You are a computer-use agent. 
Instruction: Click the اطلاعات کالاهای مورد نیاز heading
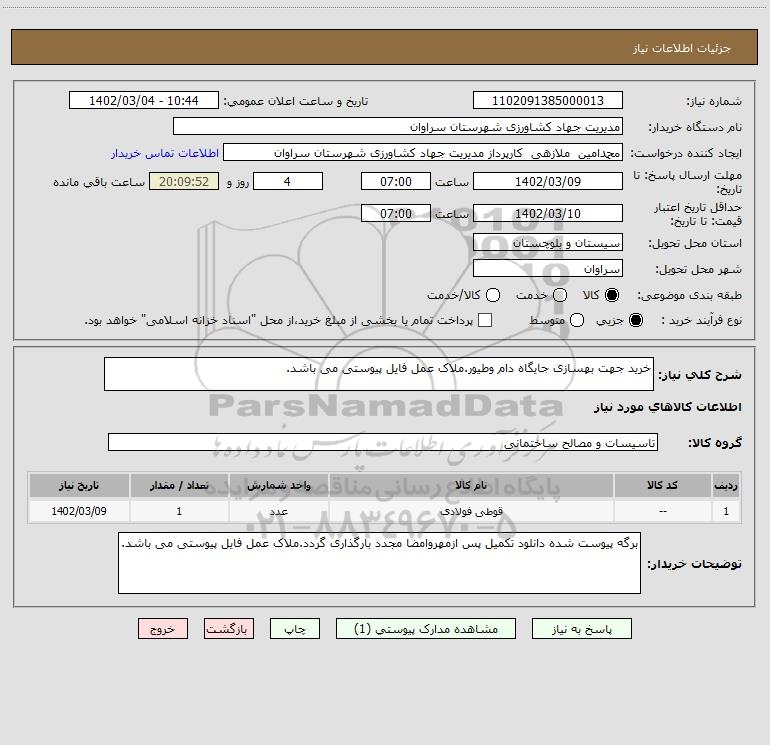pos(668,407)
